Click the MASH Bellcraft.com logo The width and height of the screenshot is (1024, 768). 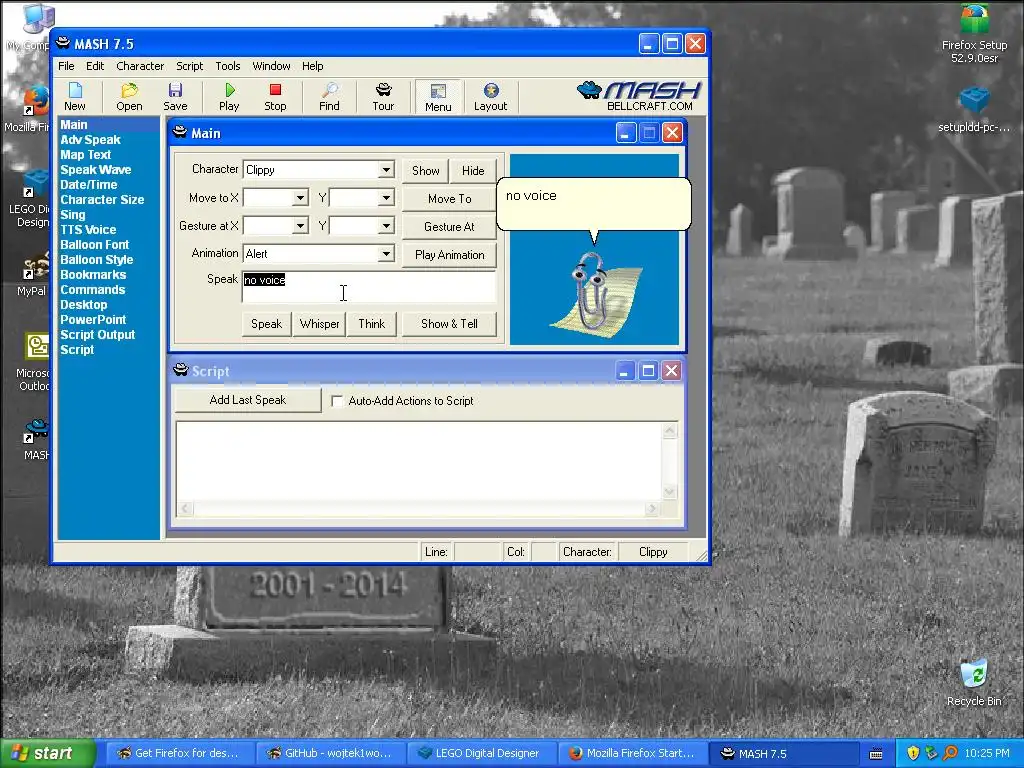coord(639,96)
